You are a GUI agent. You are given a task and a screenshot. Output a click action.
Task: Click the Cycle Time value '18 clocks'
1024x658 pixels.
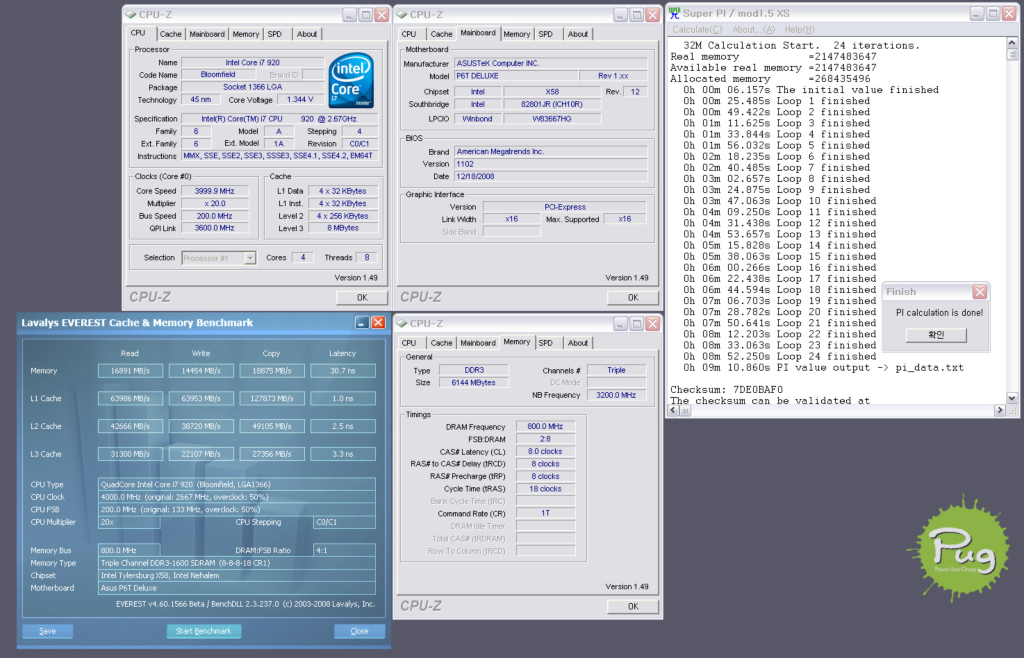(545, 489)
